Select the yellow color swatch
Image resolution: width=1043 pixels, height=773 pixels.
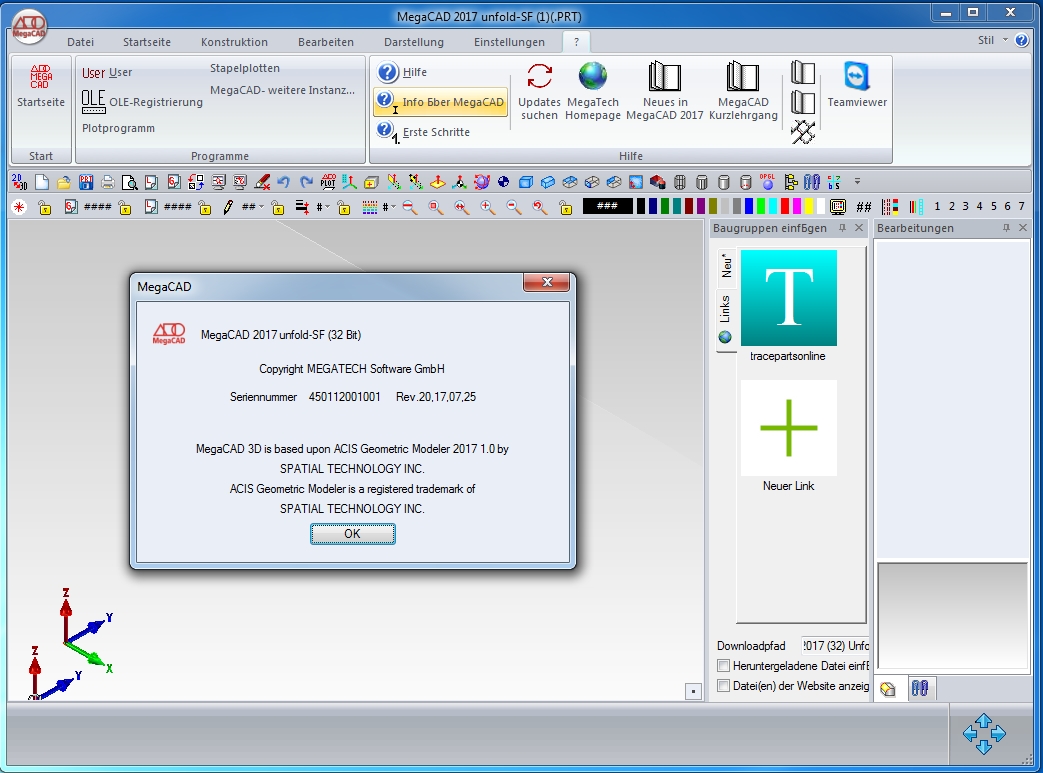809,207
